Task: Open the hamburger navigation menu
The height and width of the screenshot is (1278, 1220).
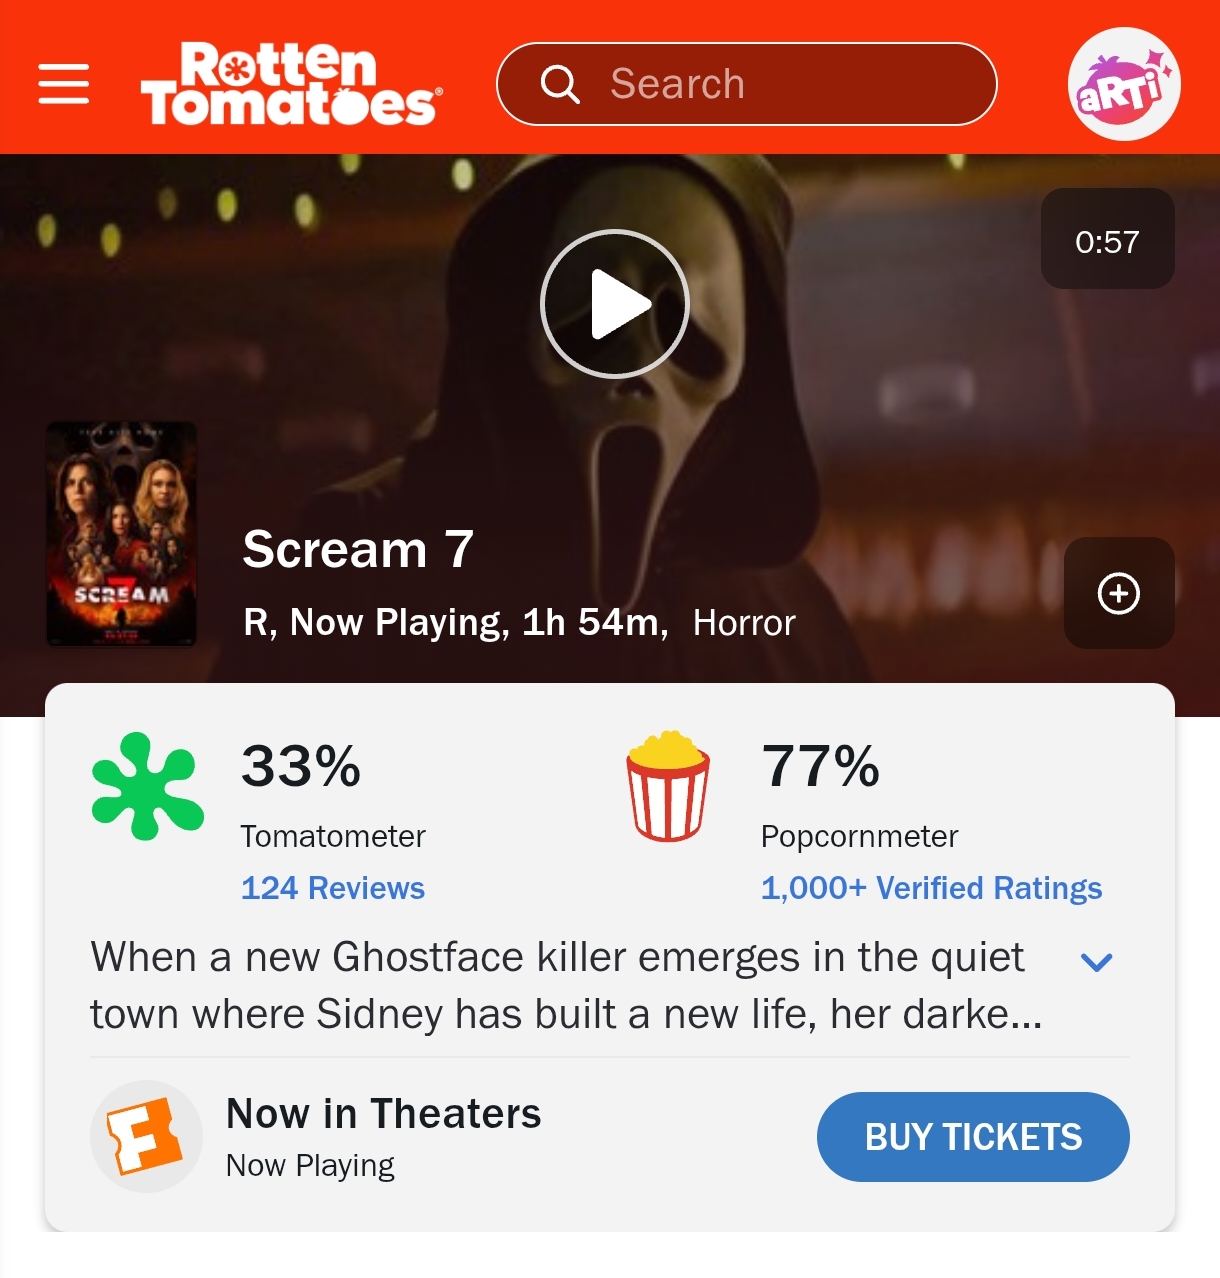Action: click(64, 84)
